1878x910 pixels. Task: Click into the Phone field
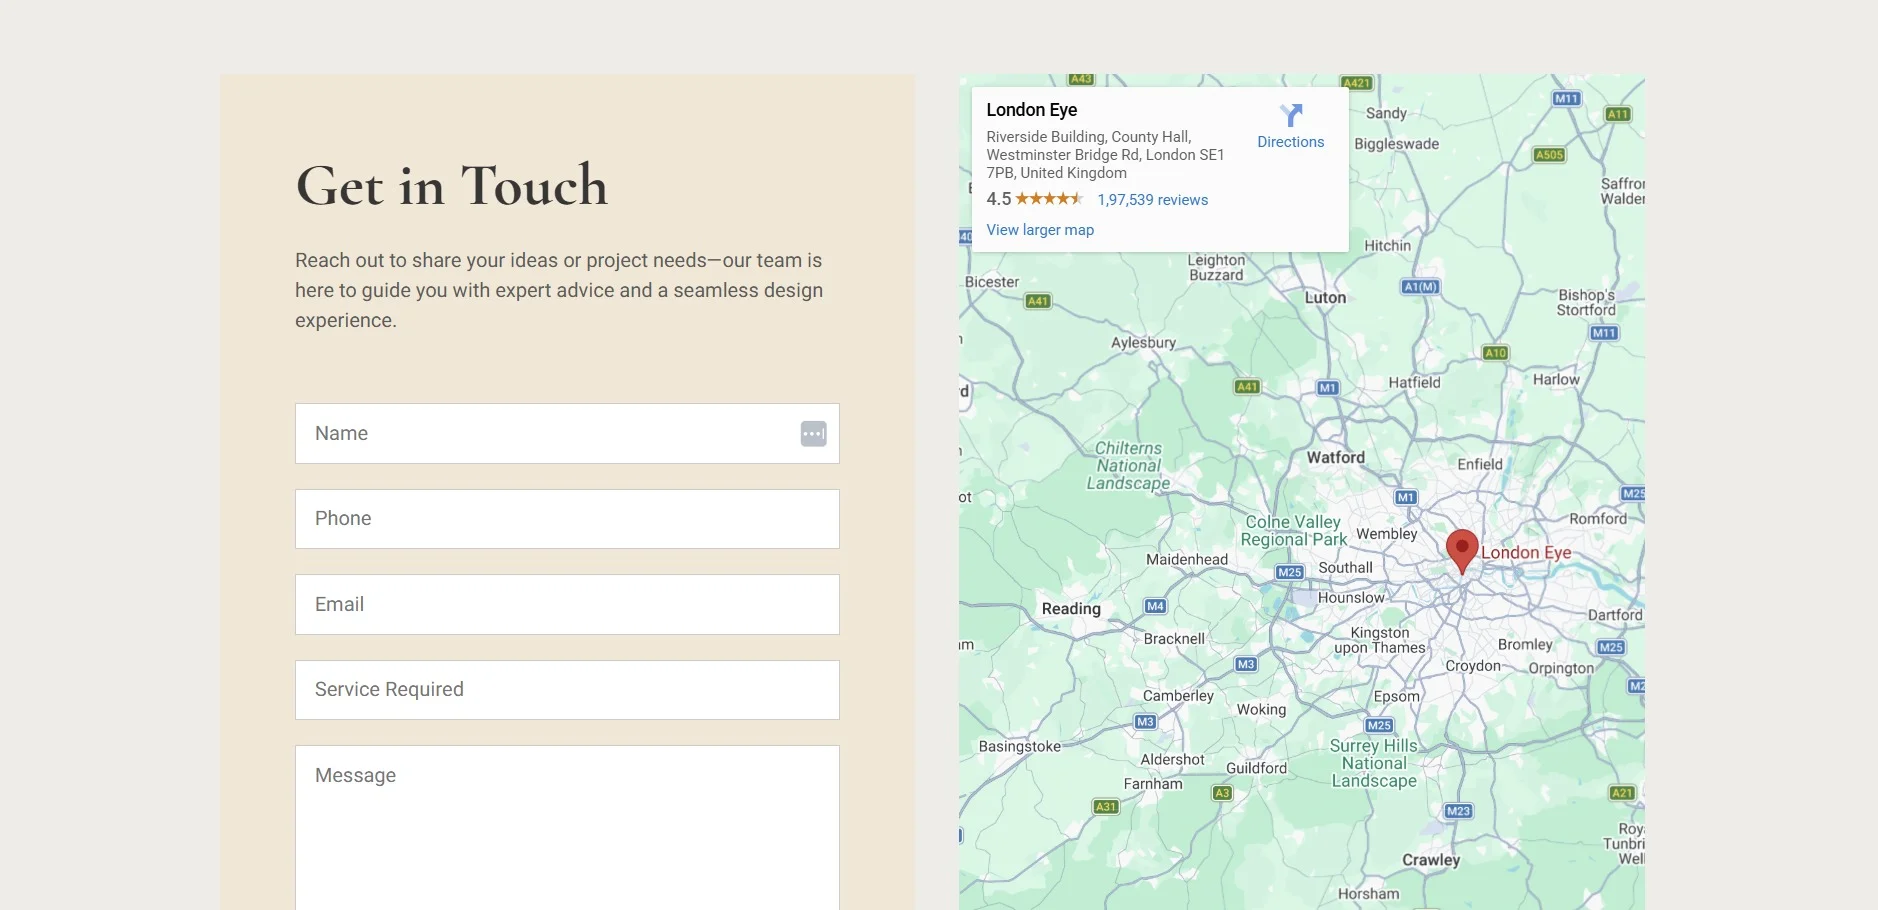pyautogui.click(x=567, y=519)
